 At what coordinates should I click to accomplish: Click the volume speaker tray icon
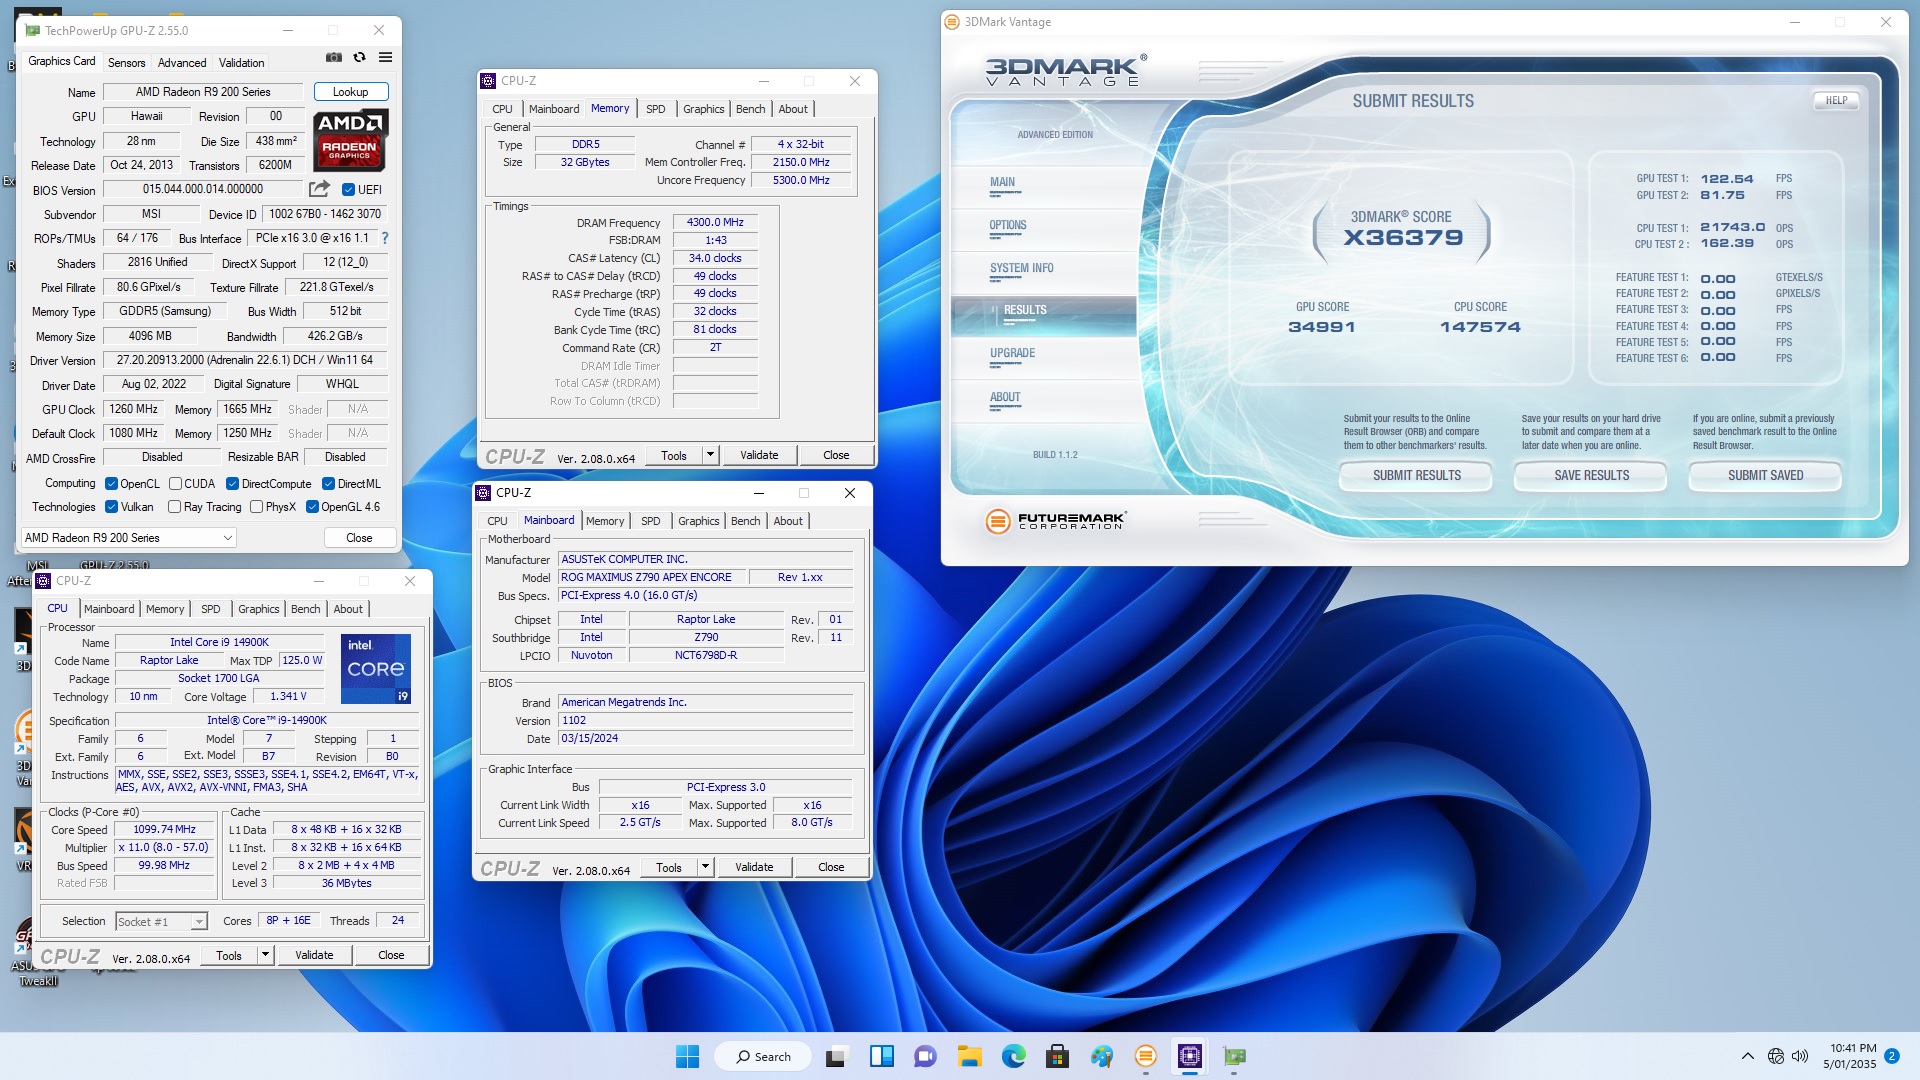coord(1801,1056)
